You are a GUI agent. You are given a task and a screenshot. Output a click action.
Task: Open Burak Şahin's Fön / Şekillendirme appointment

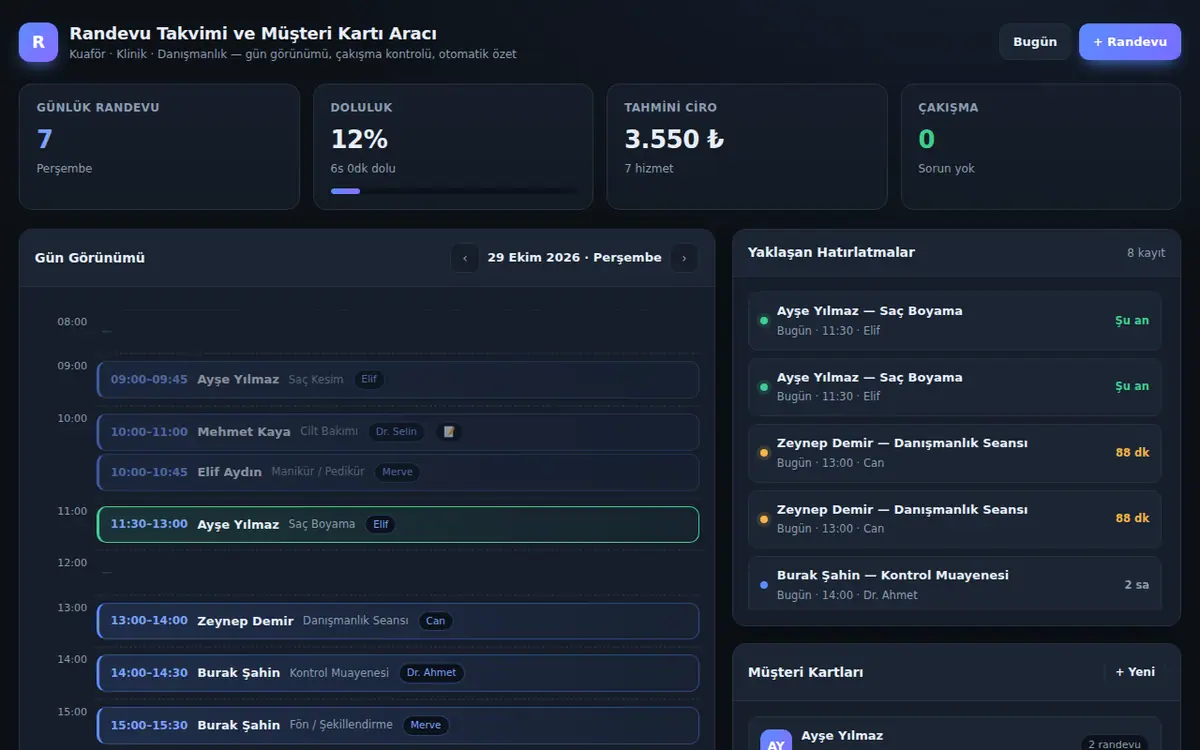(x=398, y=725)
